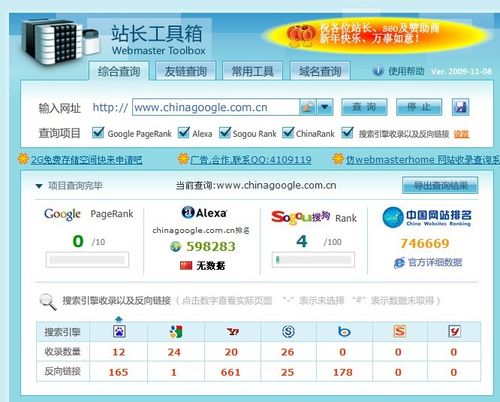This screenshot has width=500, height=402.
Task: Uncheck the Google PageRank checkbox
Action: (x=98, y=133)
